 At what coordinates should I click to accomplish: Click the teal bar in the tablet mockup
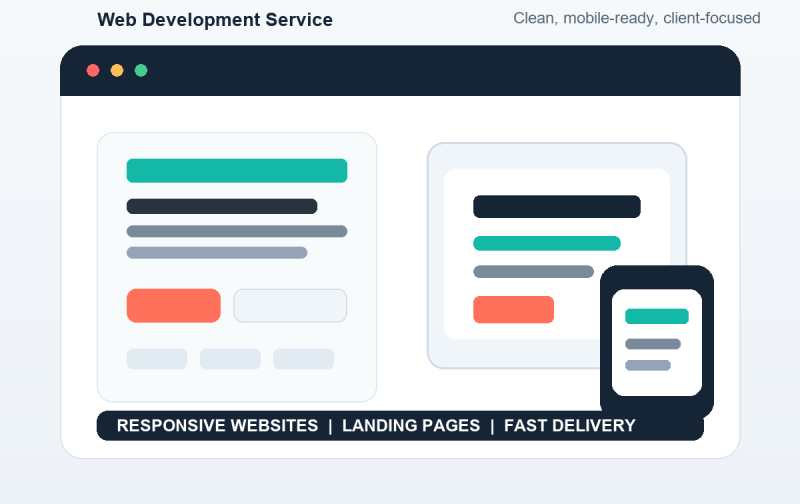(x=547, y=243)
